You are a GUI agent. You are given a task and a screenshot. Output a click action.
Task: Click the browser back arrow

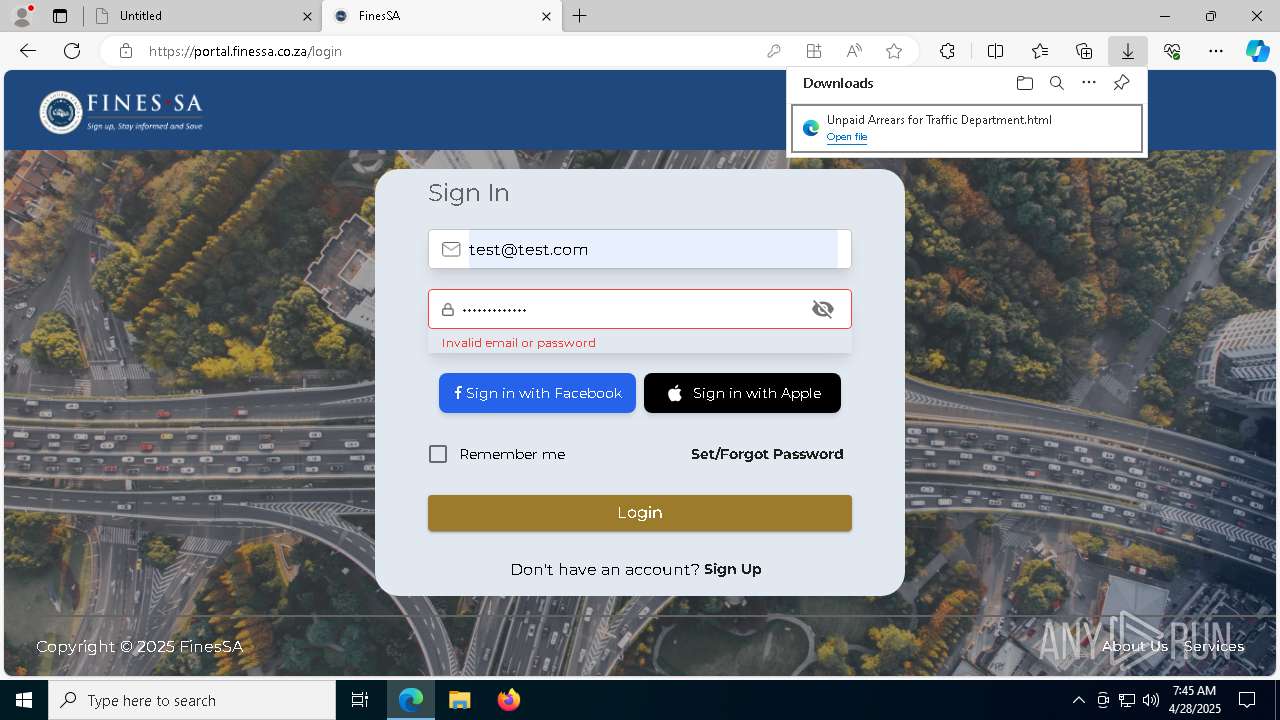(28, 51)
